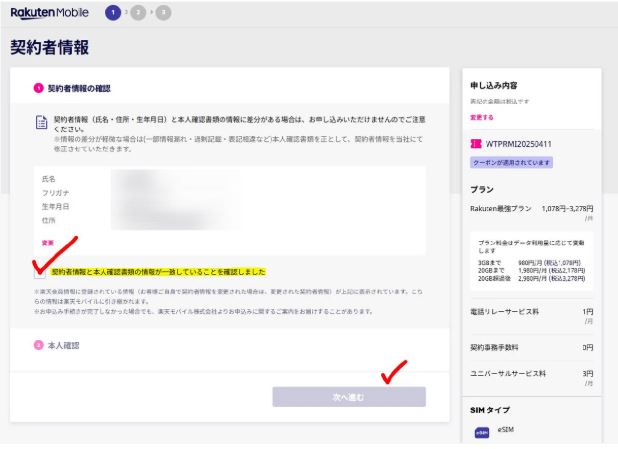This screenshot has height=449, width=618.
Task: Click the 1,078円~3,278円 price
Action: point(567,209)
